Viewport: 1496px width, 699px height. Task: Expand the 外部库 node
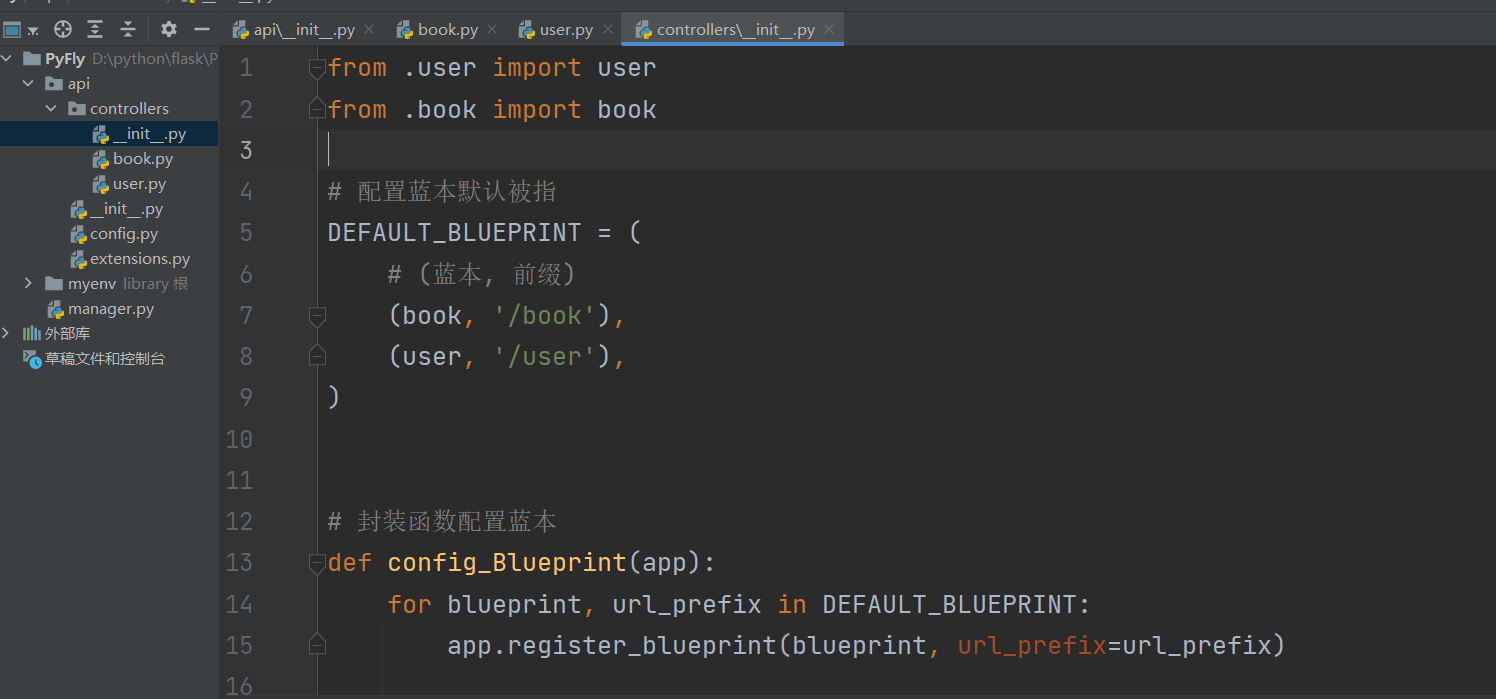(6, 333)
